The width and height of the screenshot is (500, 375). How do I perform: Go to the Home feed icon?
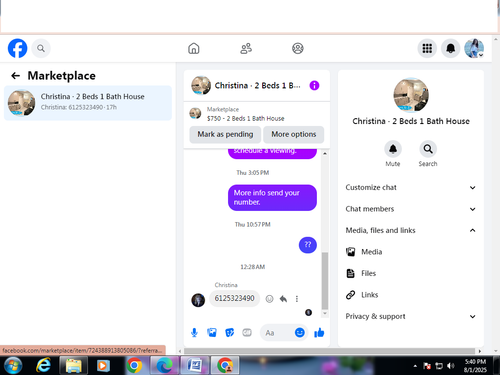[x=194, y=48]
